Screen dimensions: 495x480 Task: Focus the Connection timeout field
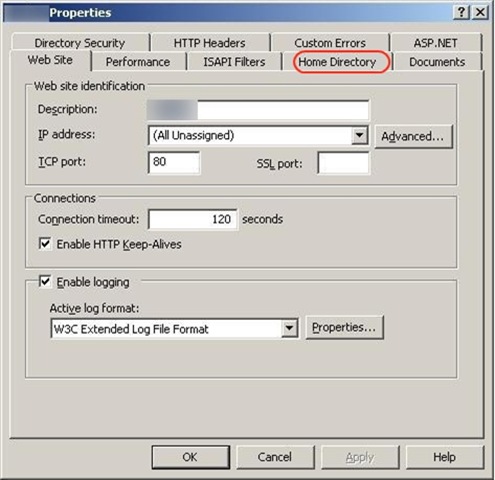tap(193, 219)
